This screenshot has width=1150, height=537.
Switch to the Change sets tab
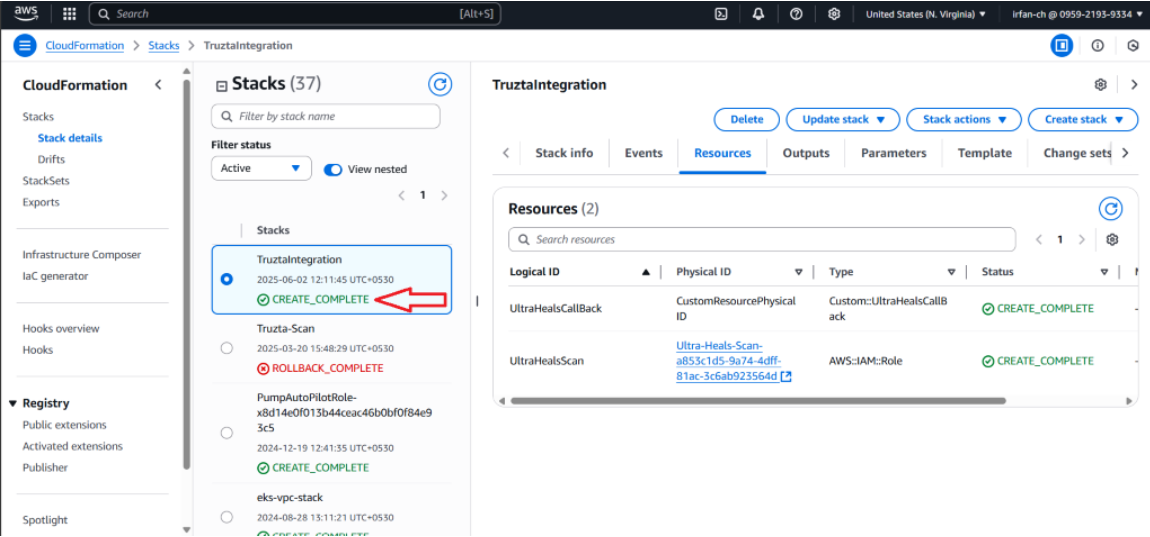pos(1077,153)
